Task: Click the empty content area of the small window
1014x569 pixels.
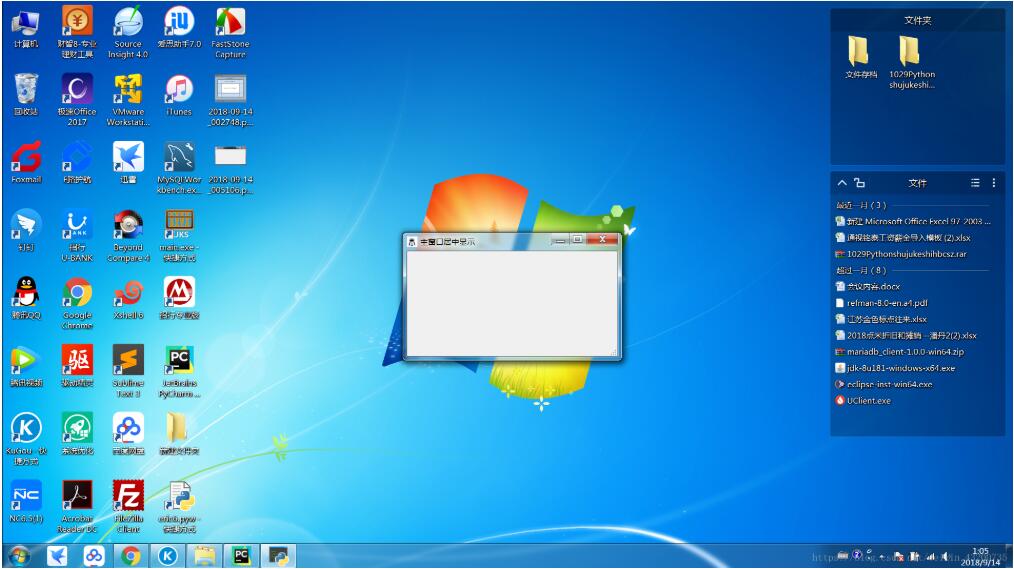Action: (x=512, y=303)
